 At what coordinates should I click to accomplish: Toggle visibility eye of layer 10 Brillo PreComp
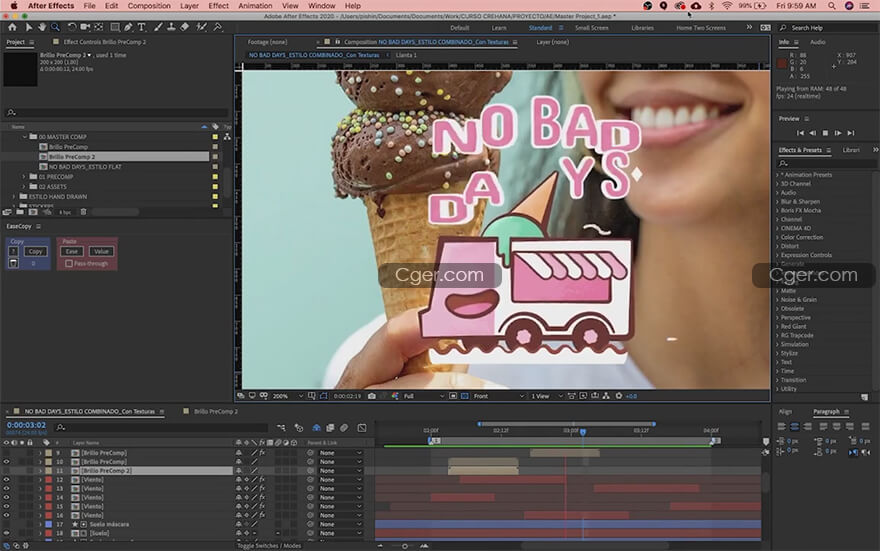pyautogui.click(x=6, y=462)
